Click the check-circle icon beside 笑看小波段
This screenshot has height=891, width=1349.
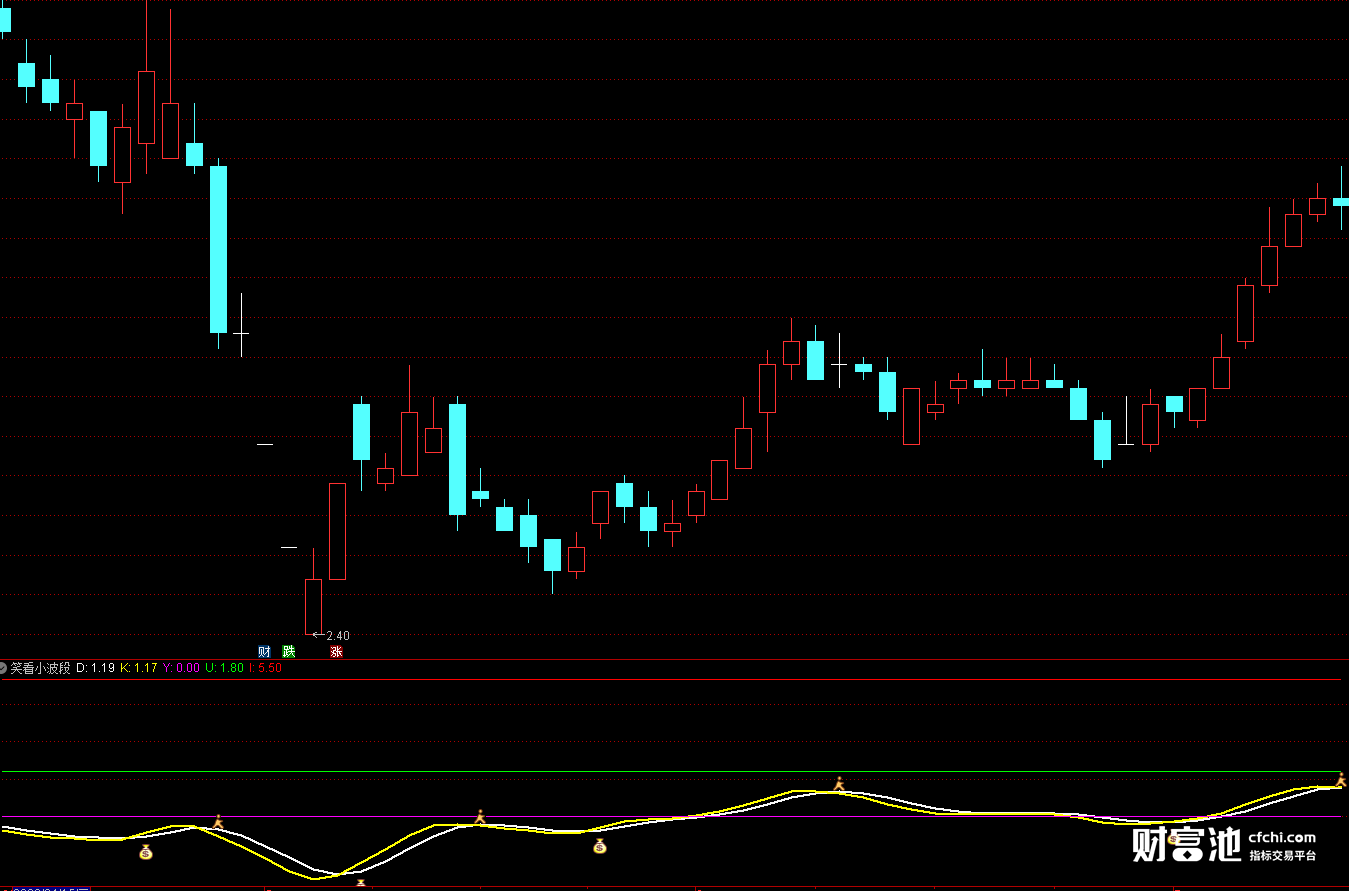point(4,667)
